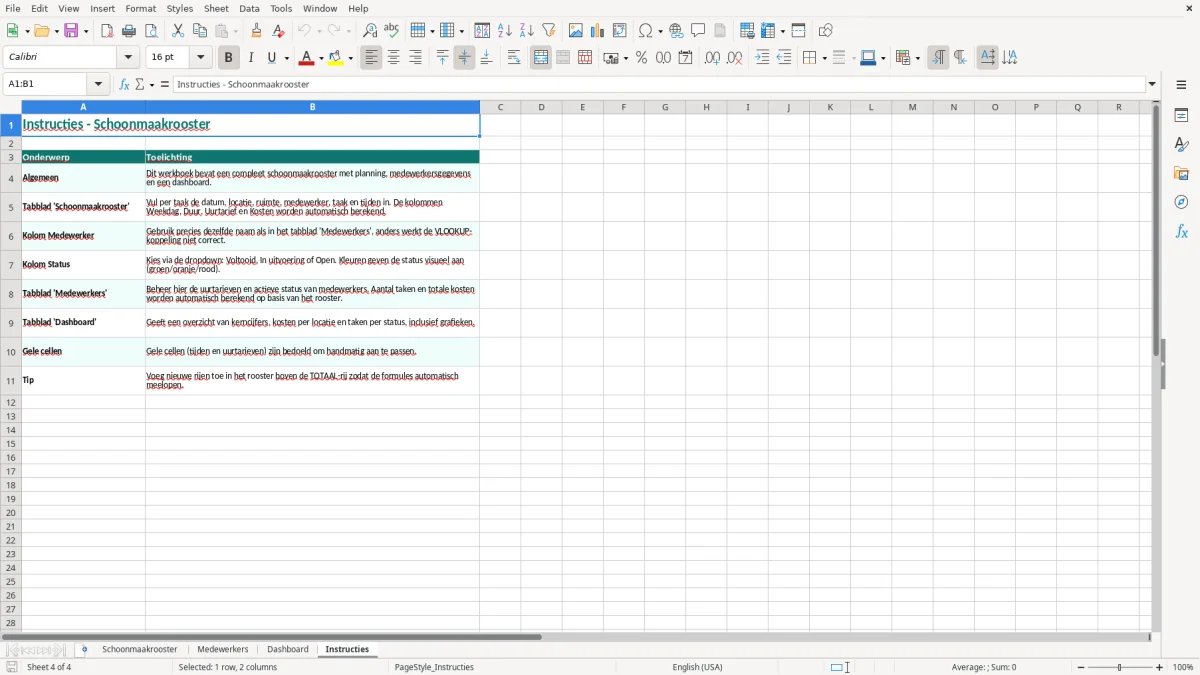Expand the Name Box dropdown

(98, 85)
